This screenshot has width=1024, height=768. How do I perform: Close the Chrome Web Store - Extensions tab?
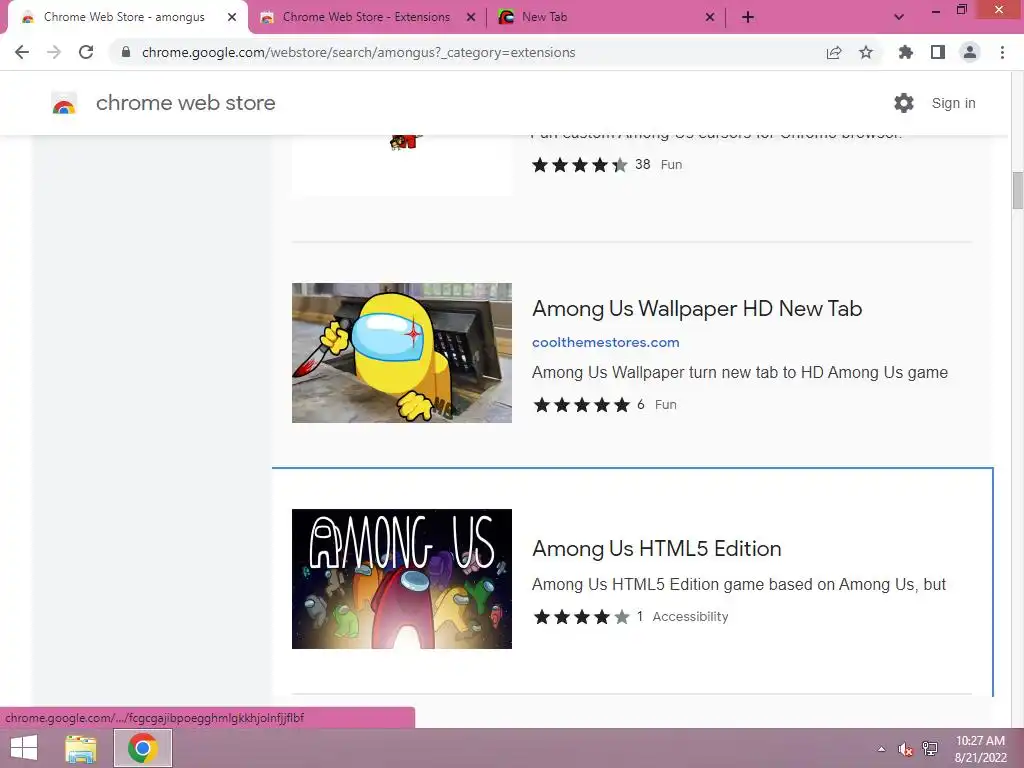471,17
